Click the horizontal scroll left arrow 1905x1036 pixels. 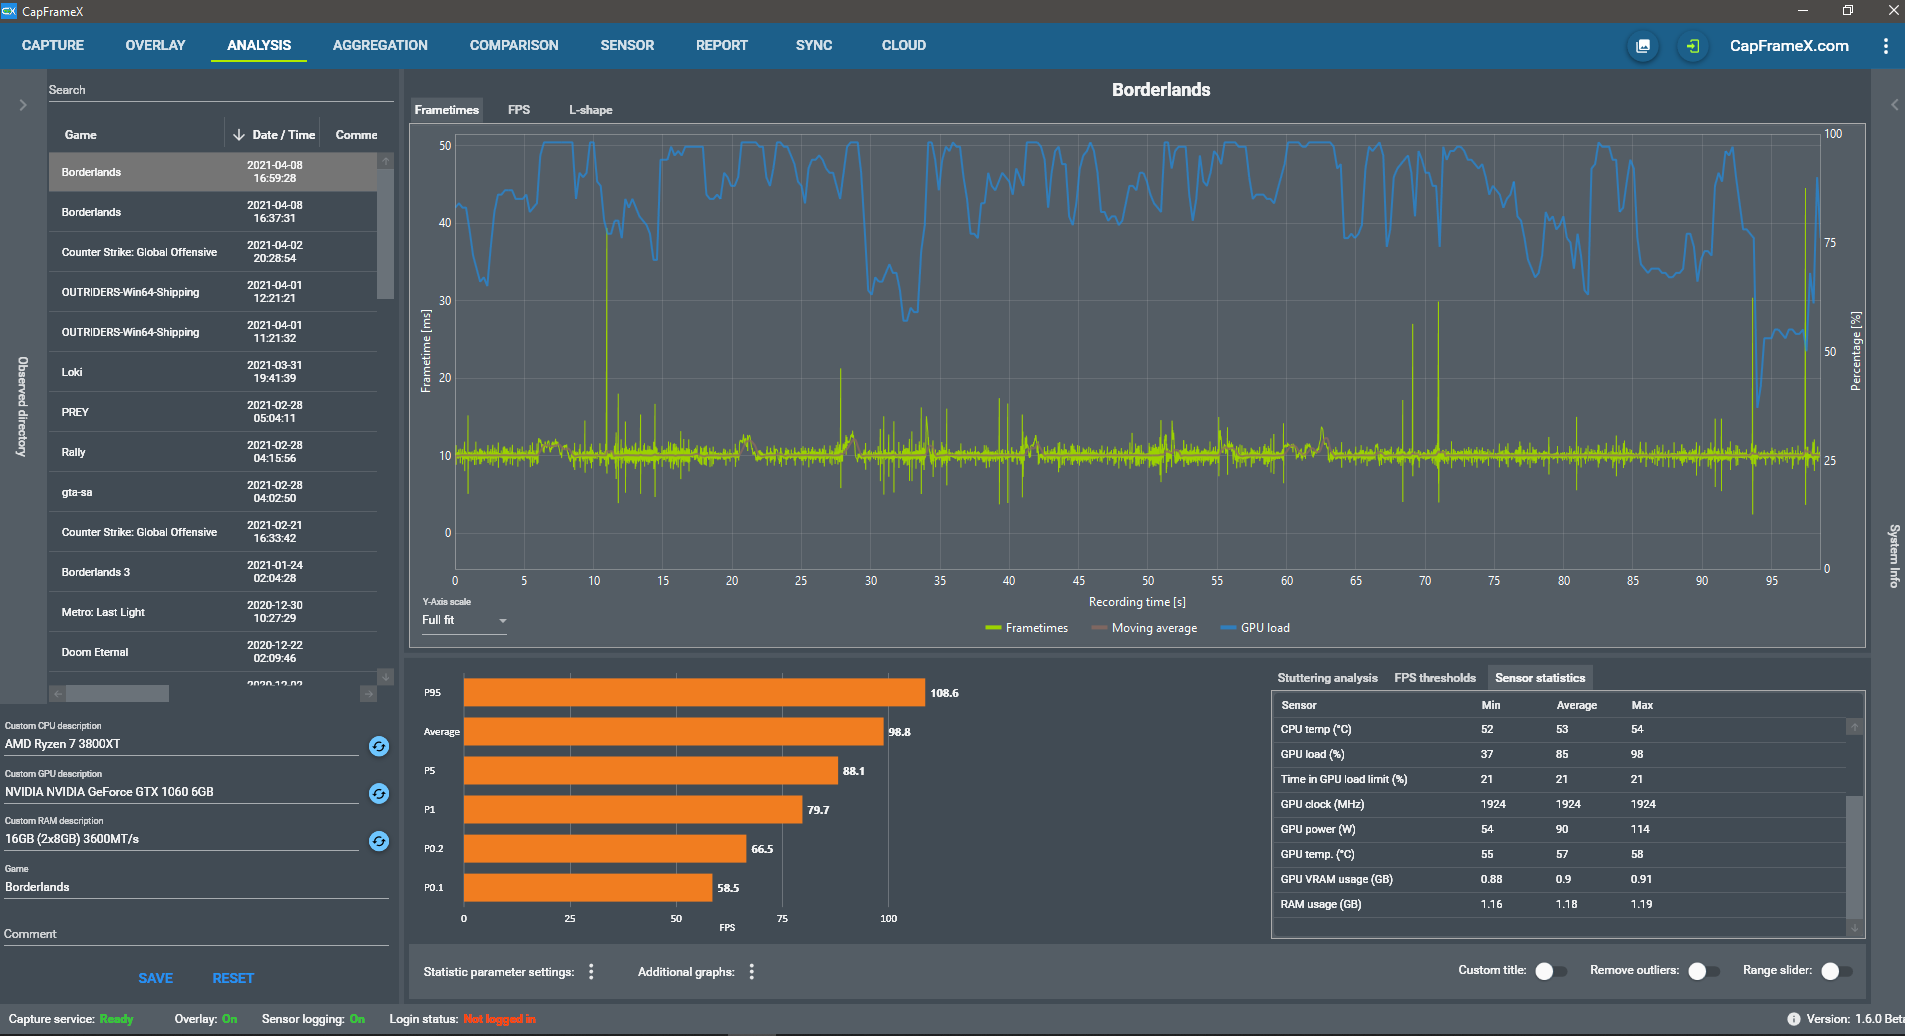[x=57, y=694]
